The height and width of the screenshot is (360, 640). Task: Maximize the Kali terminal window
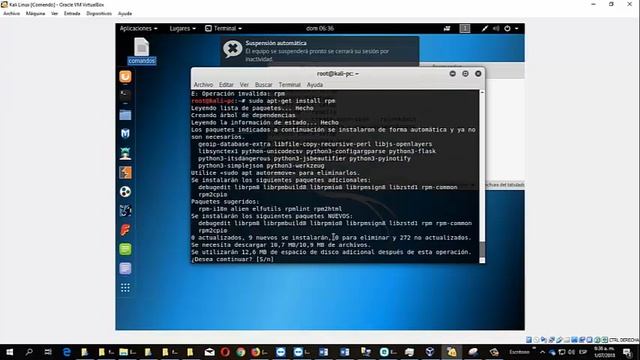click(465, 73)
